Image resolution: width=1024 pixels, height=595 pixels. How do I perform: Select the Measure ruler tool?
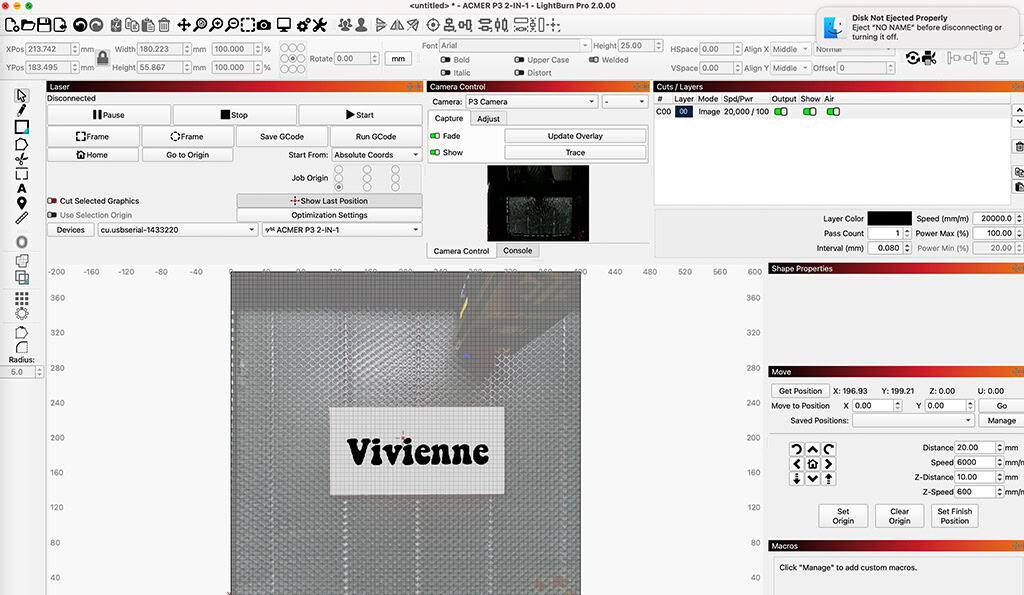point(22,218)
